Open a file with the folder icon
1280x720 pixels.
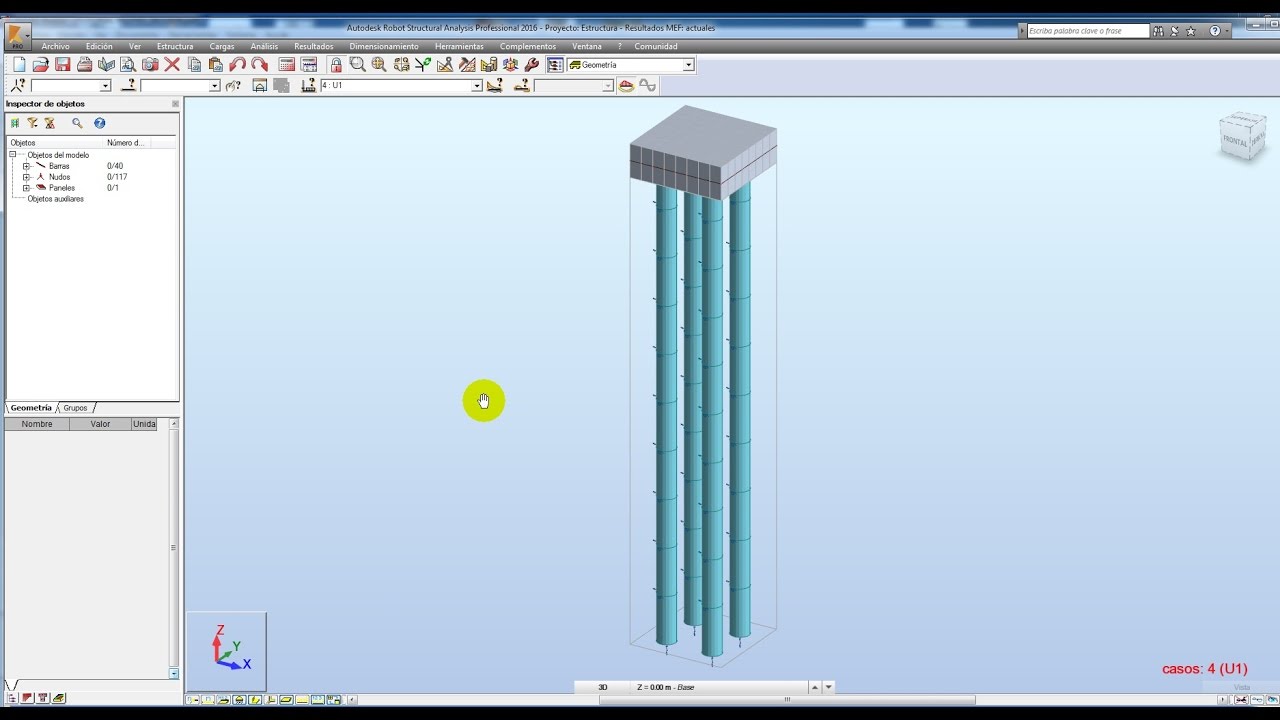40,65
